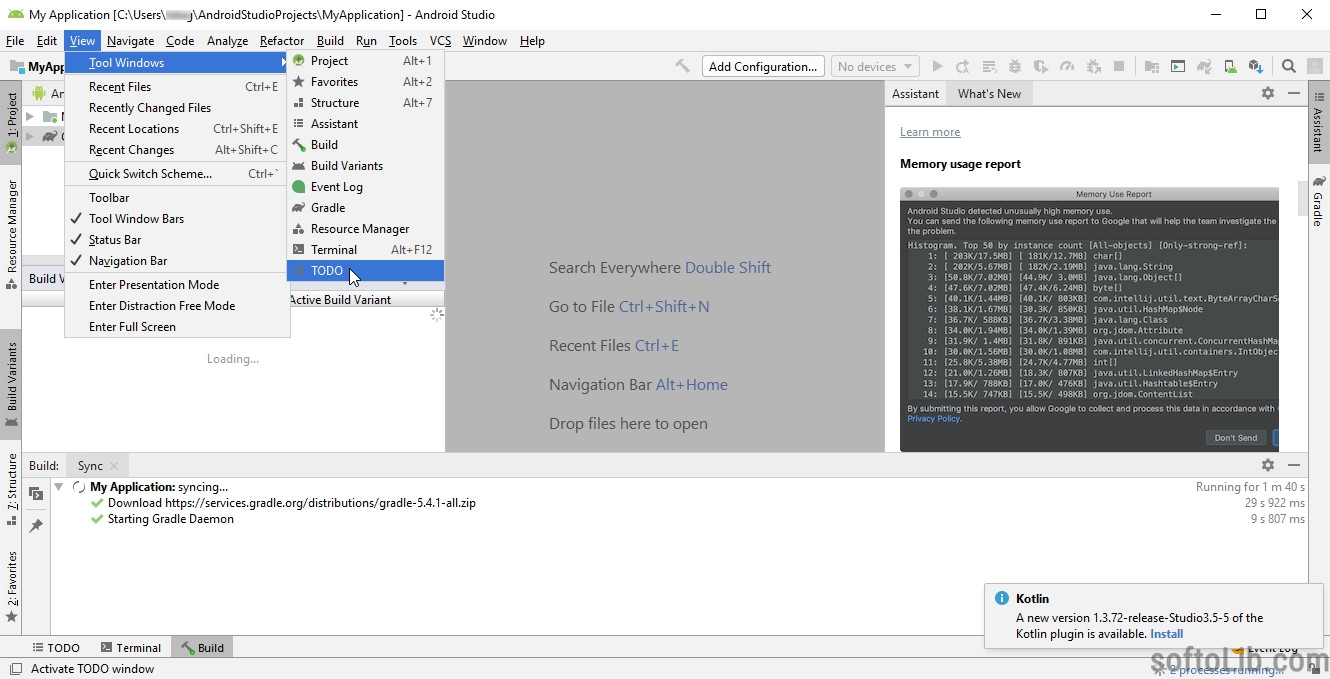
Task: Click the Search Everywhere magnifier icon
Action: (1289, 66)
